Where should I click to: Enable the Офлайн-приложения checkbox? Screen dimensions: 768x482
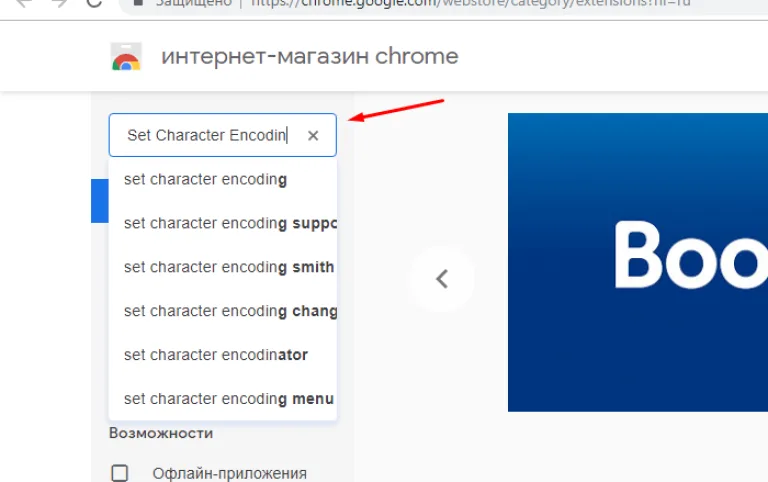120,473
